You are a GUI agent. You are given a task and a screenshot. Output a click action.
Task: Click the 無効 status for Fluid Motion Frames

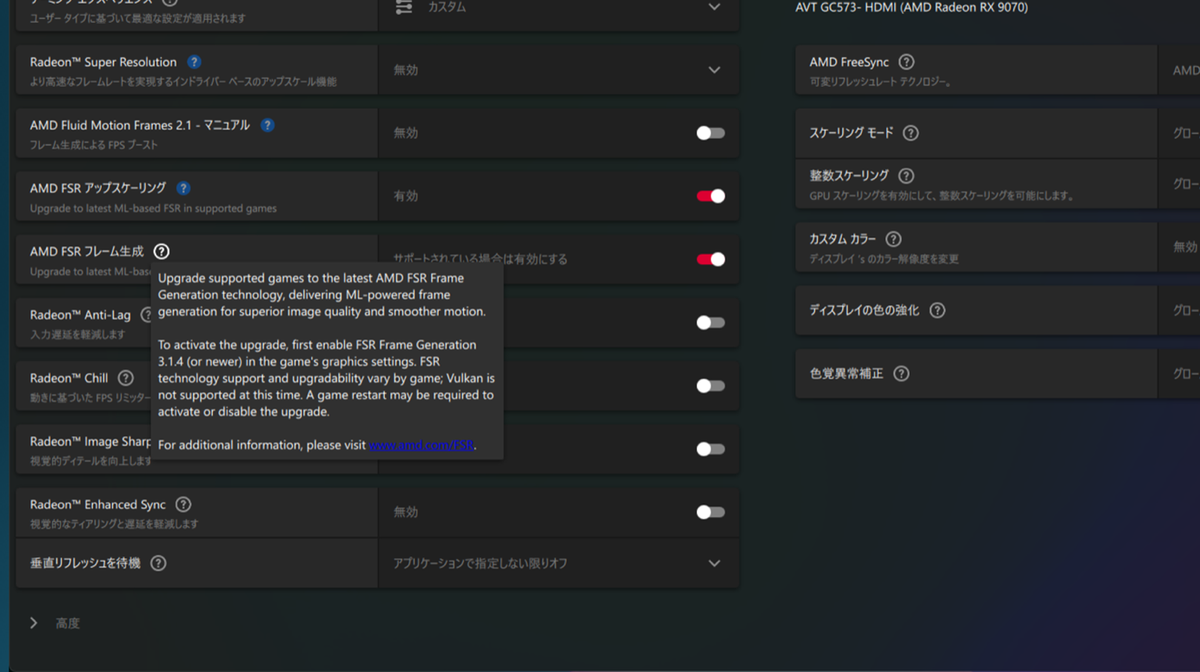point(406,133)
